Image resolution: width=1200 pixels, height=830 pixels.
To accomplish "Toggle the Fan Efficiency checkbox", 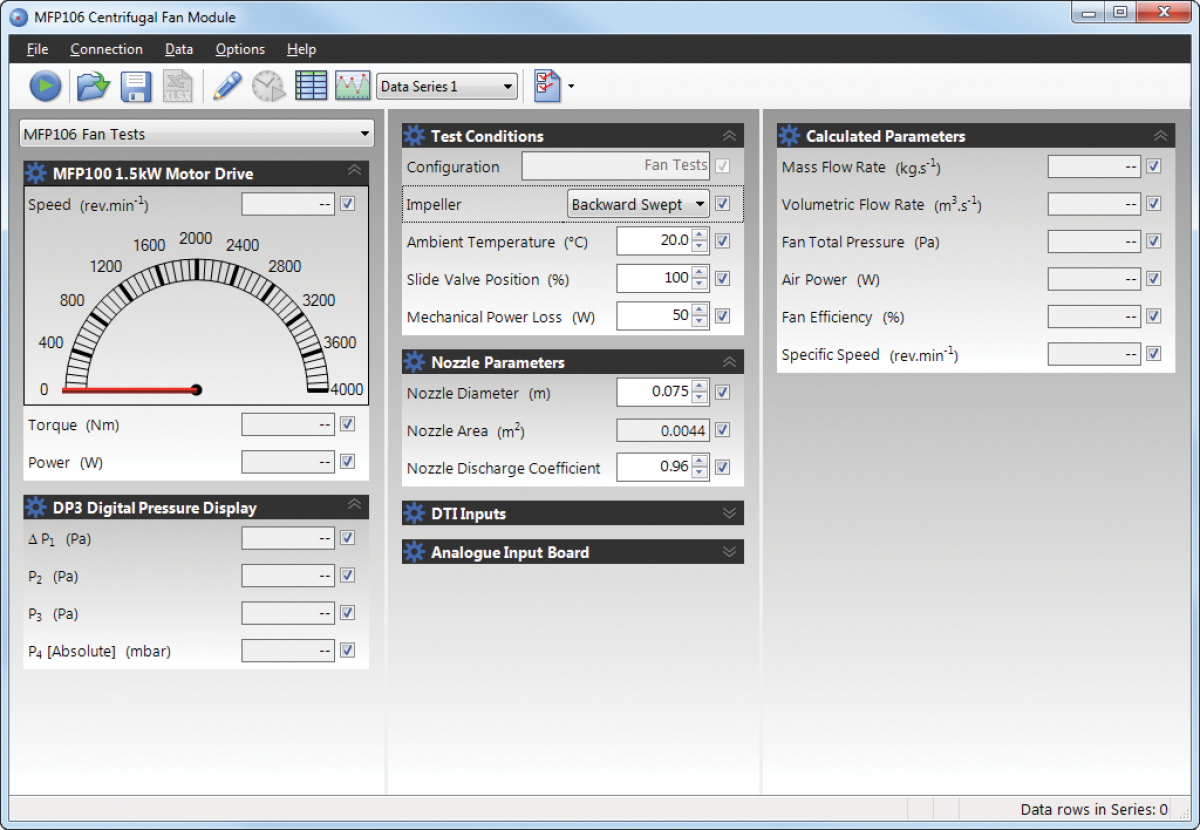I will tap(1153, 316).
